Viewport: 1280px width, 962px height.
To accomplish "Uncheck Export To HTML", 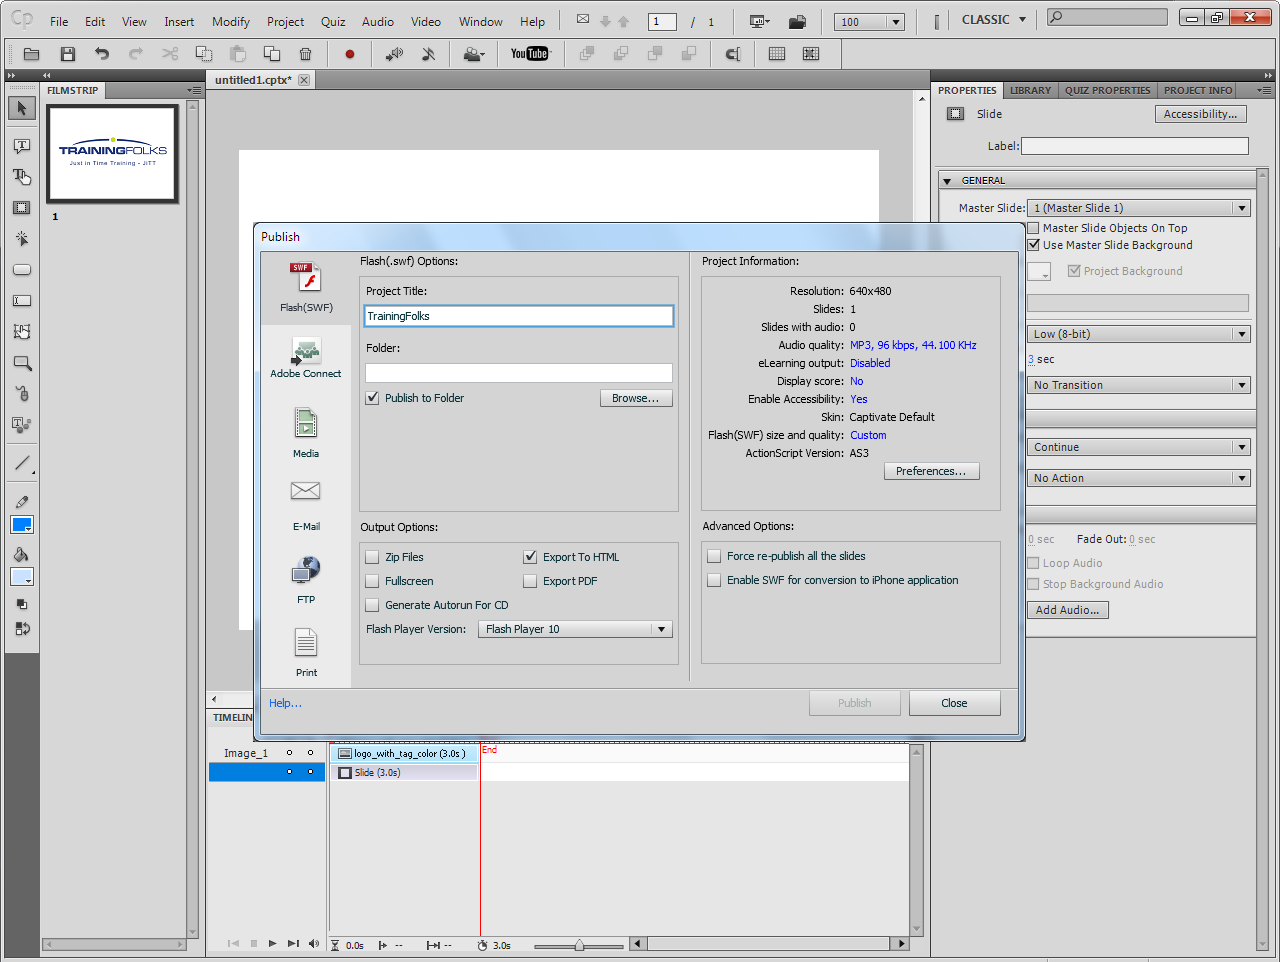I will tap(529, 557).
